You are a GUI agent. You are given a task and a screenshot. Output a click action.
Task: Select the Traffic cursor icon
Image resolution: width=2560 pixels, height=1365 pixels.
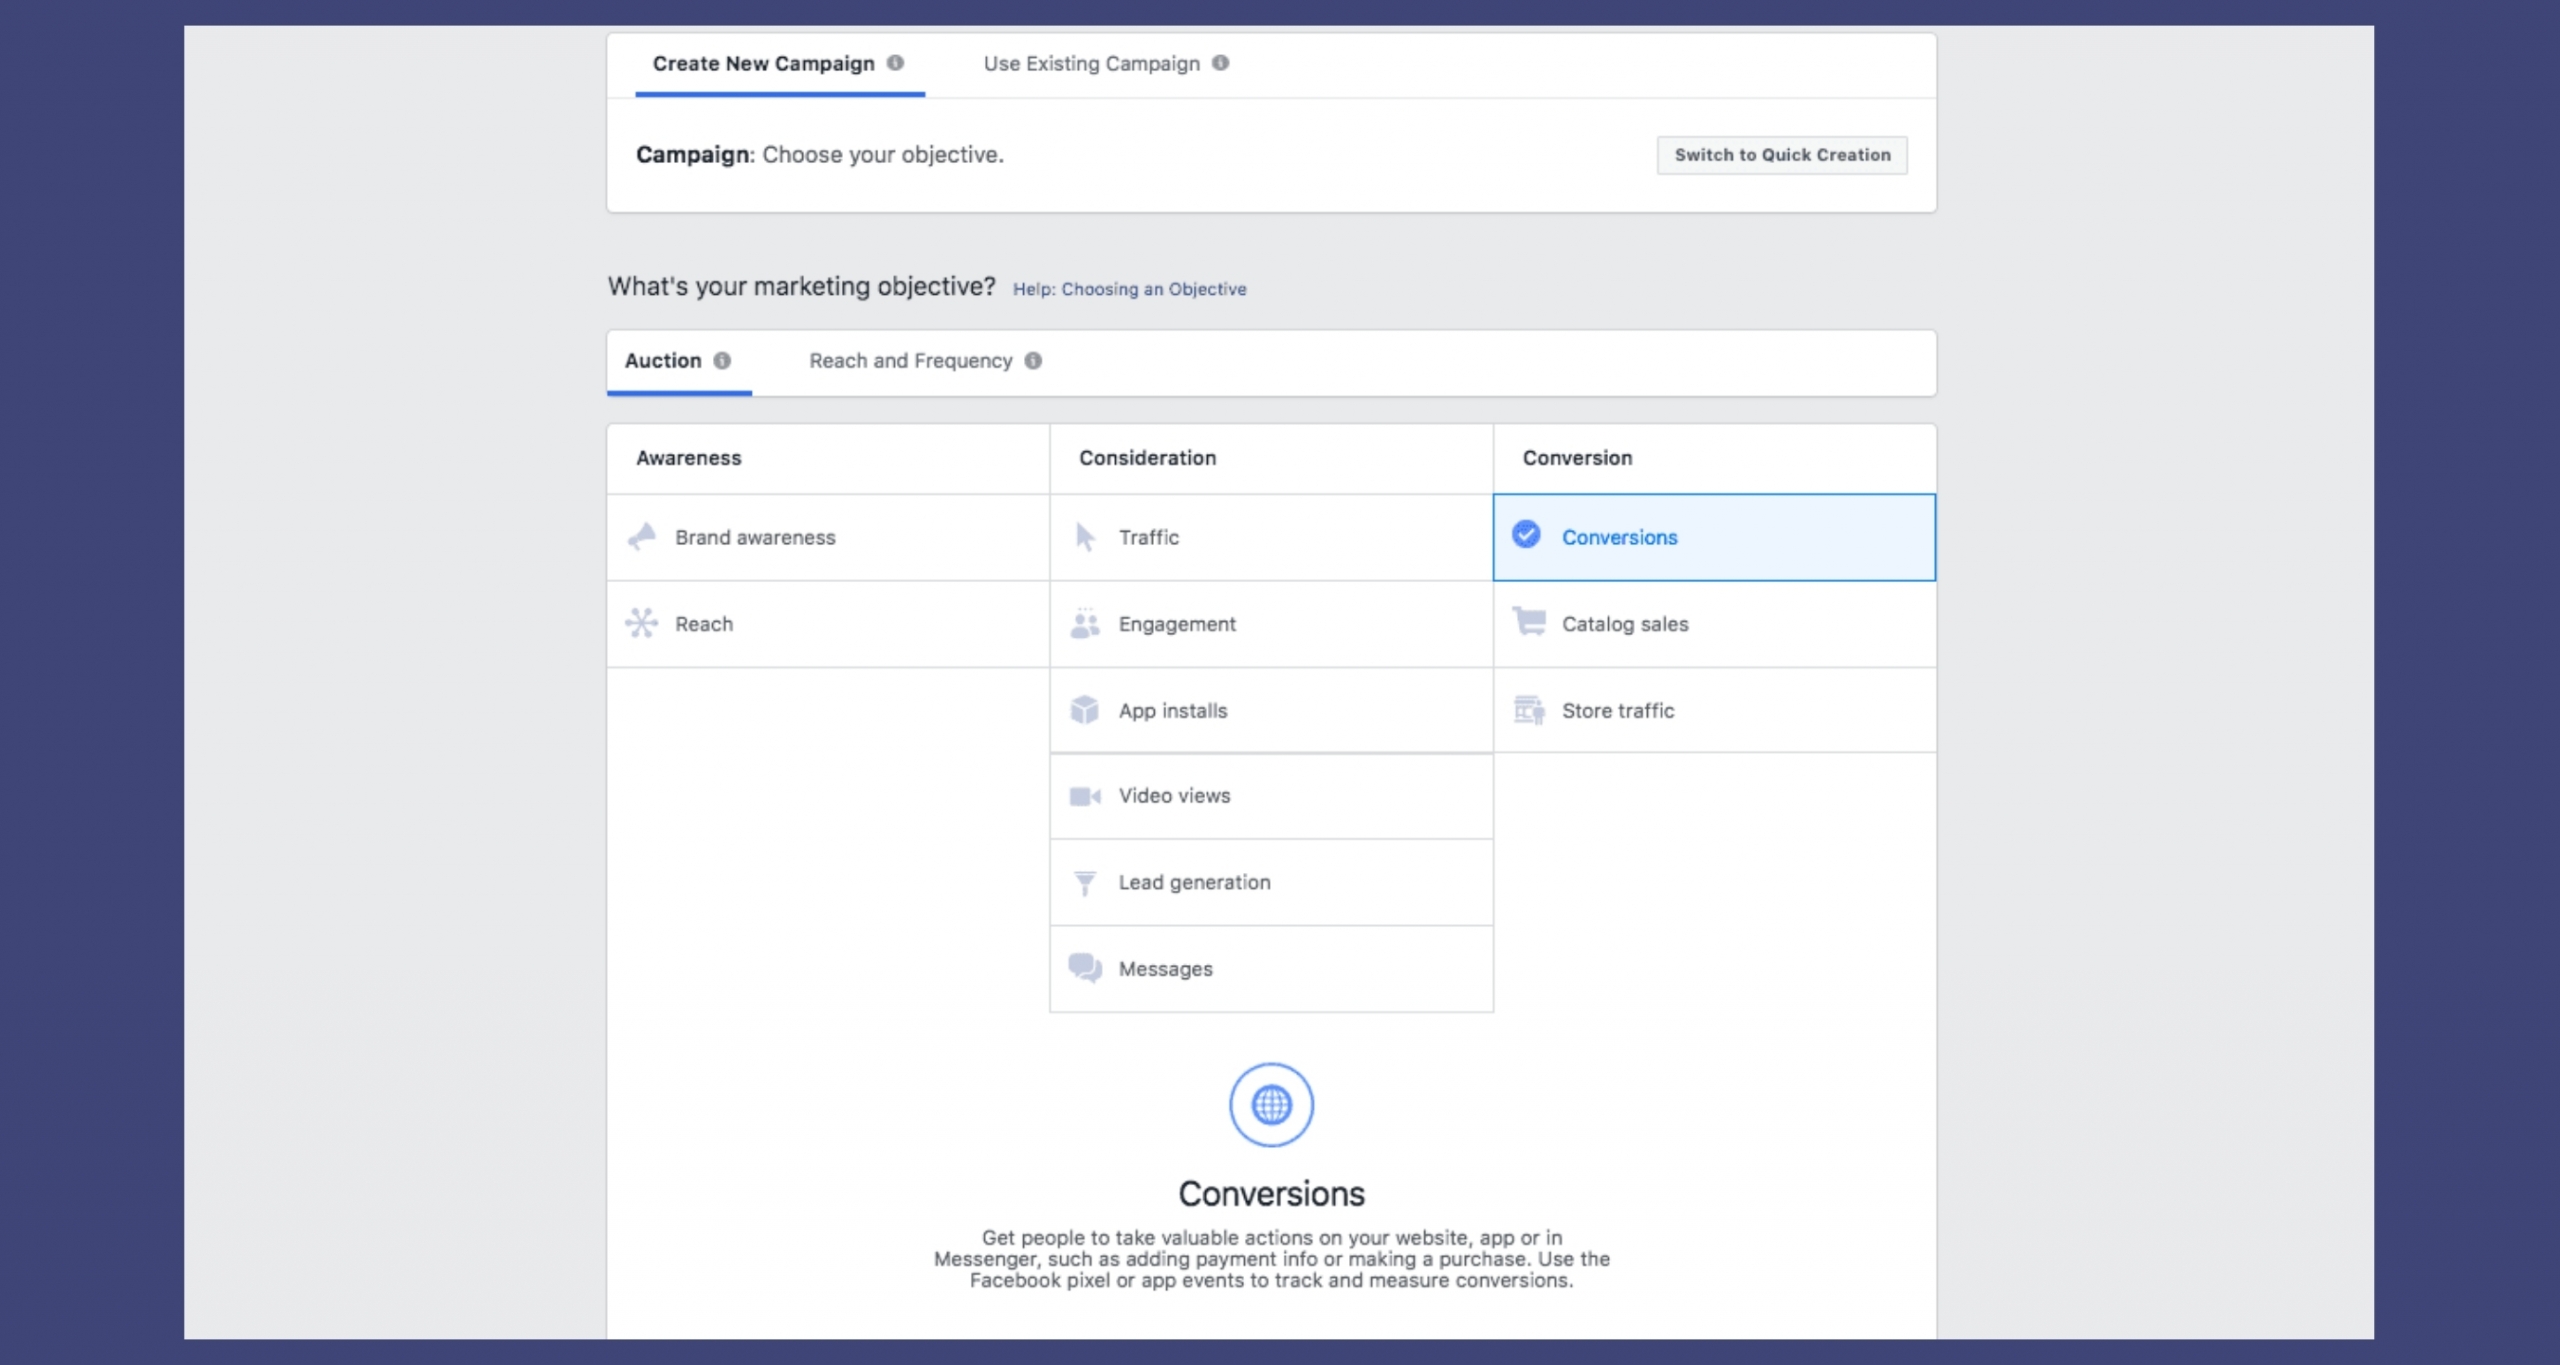pos(1086,537)
